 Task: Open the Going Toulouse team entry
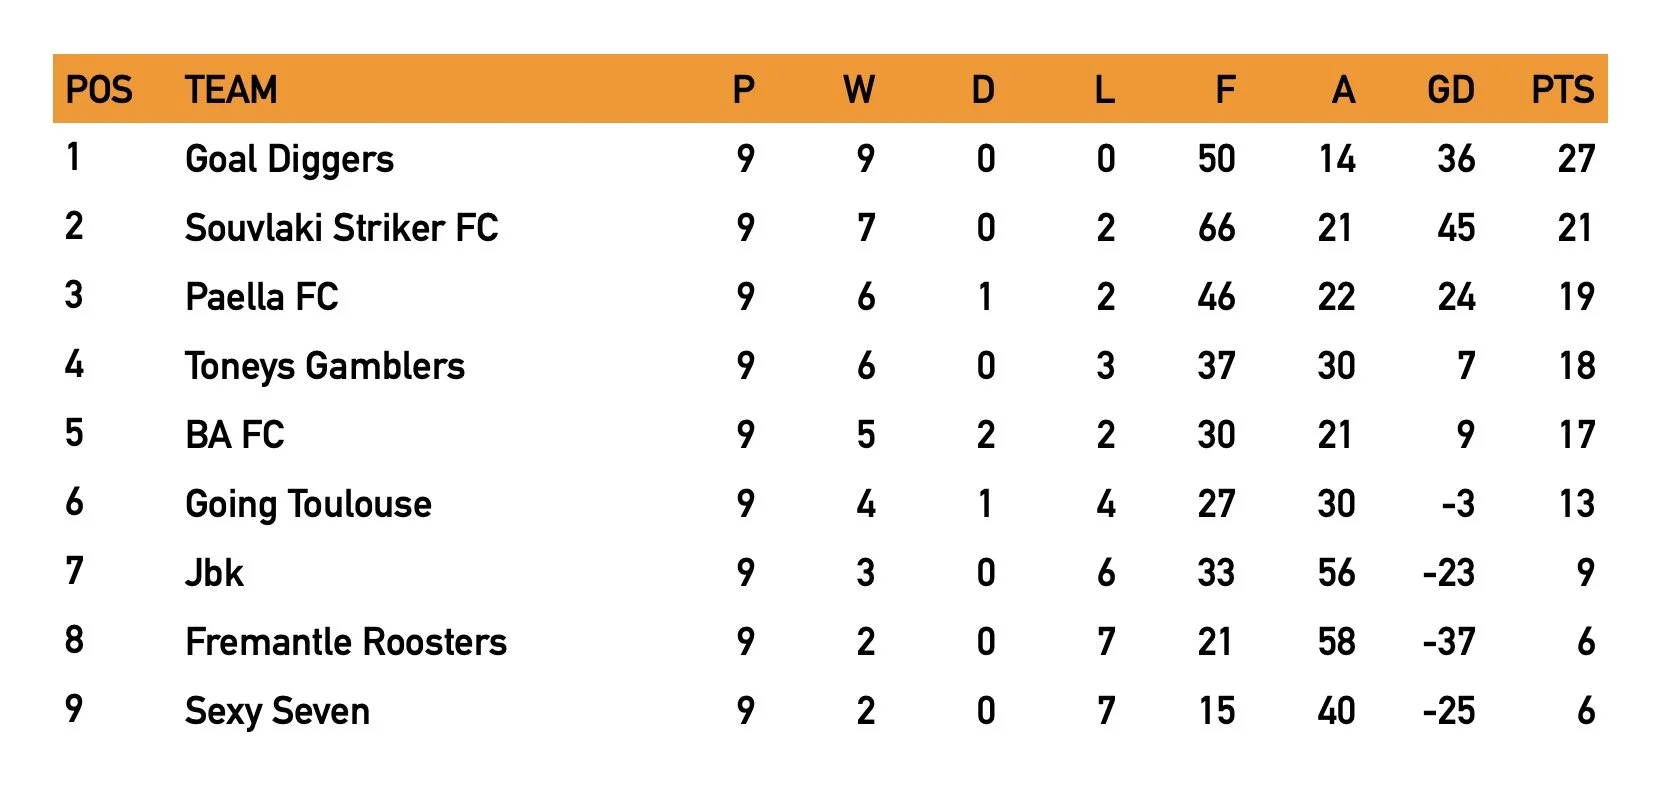click(x=308, y=505)
